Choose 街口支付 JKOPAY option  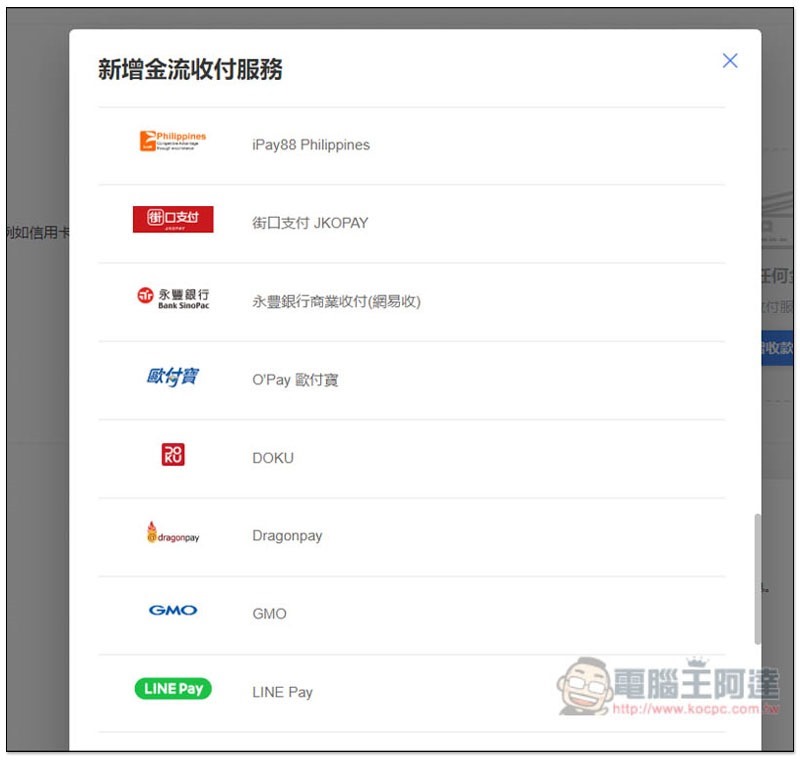click(x=310, y=223)
